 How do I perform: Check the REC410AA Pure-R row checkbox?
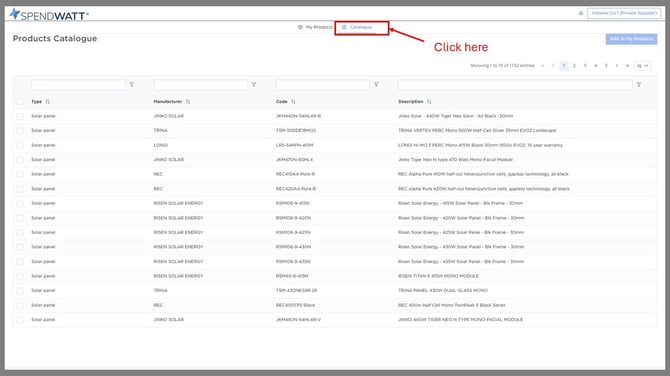(20, 174)
